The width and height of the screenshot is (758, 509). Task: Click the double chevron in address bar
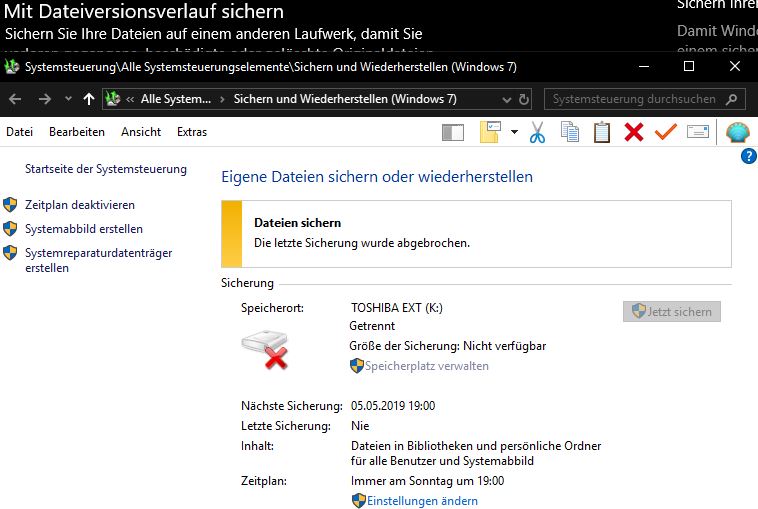pyautogui.click(x=130, y=100)
